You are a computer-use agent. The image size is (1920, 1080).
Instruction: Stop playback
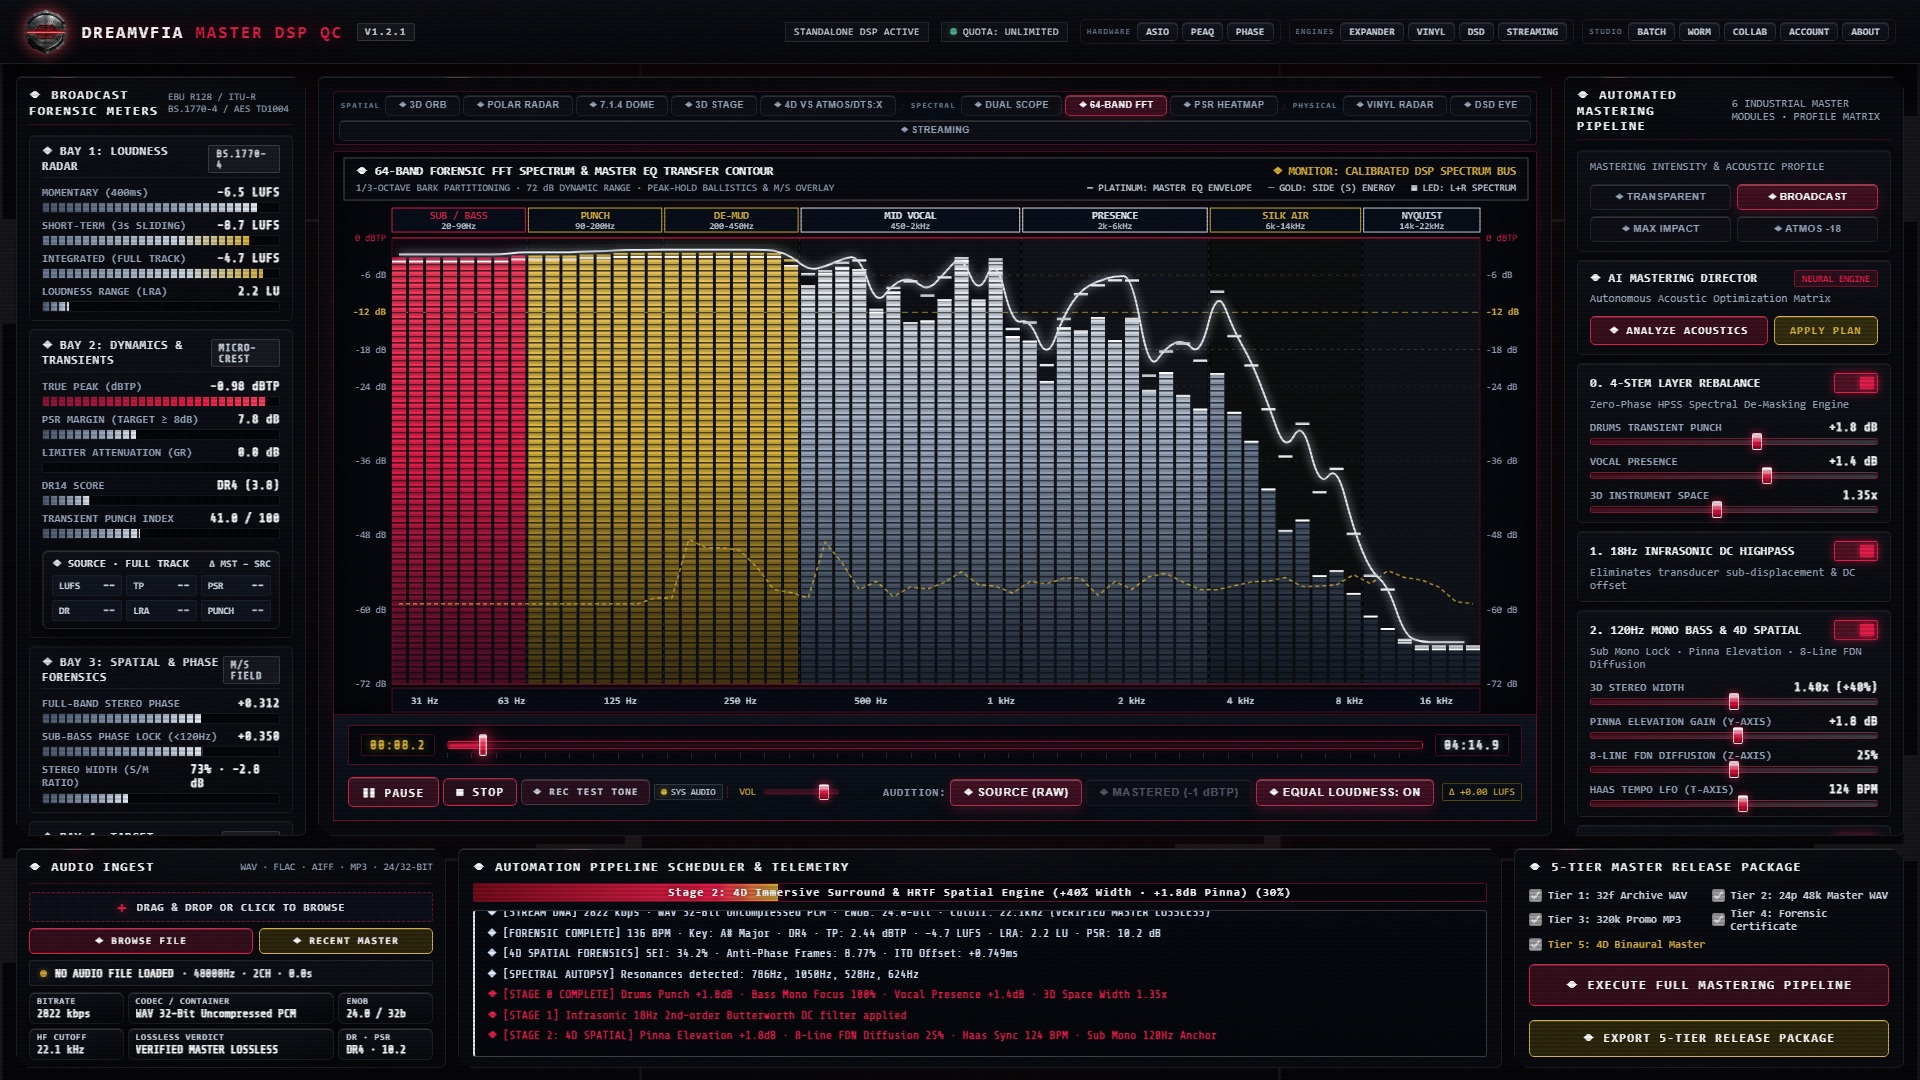pos(480,792)
